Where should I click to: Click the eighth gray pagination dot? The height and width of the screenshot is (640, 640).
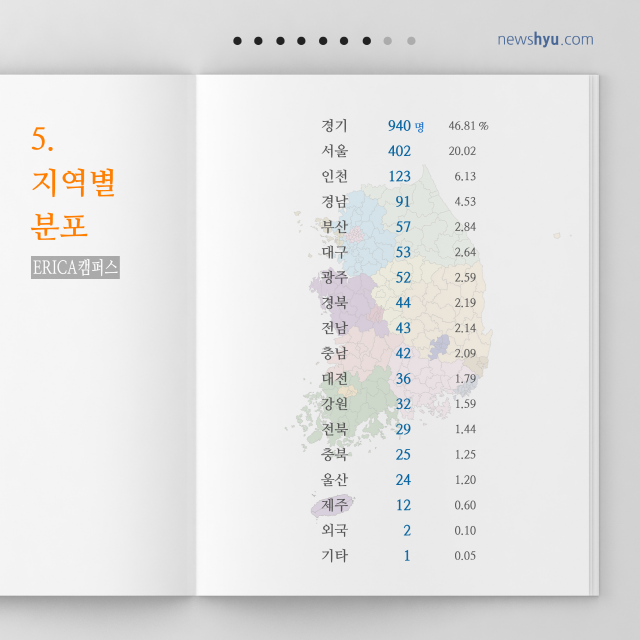tap(388, 41)
